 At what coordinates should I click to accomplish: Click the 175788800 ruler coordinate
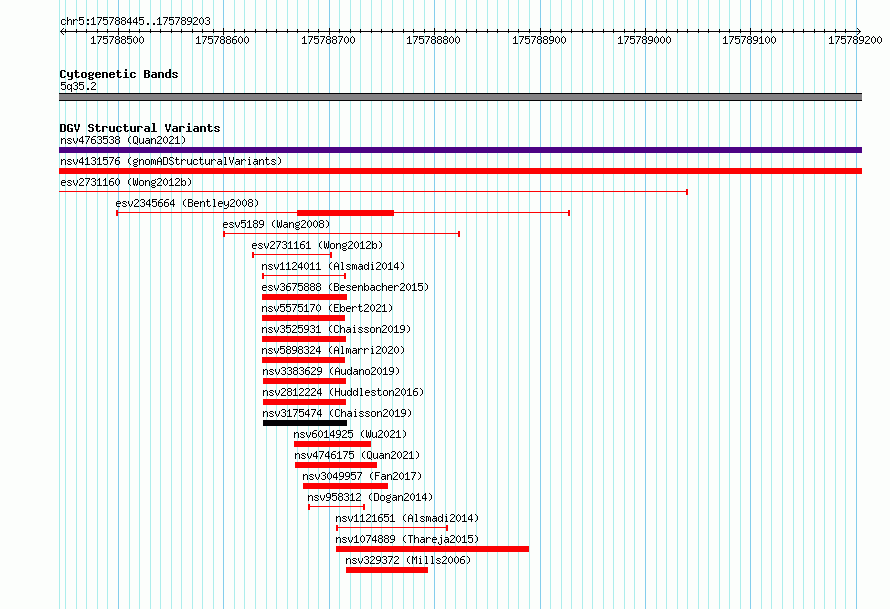coord(434,40)
